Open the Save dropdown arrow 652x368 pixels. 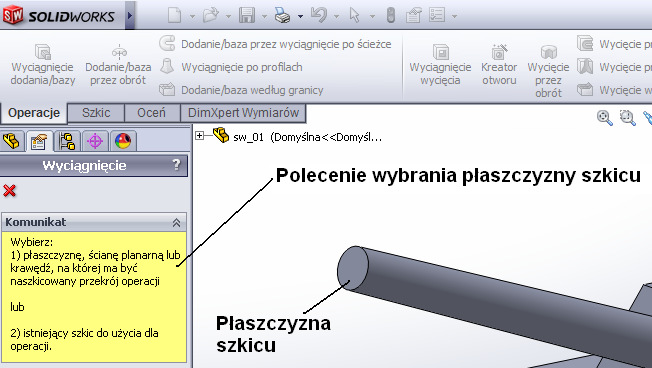coord(264,17)
